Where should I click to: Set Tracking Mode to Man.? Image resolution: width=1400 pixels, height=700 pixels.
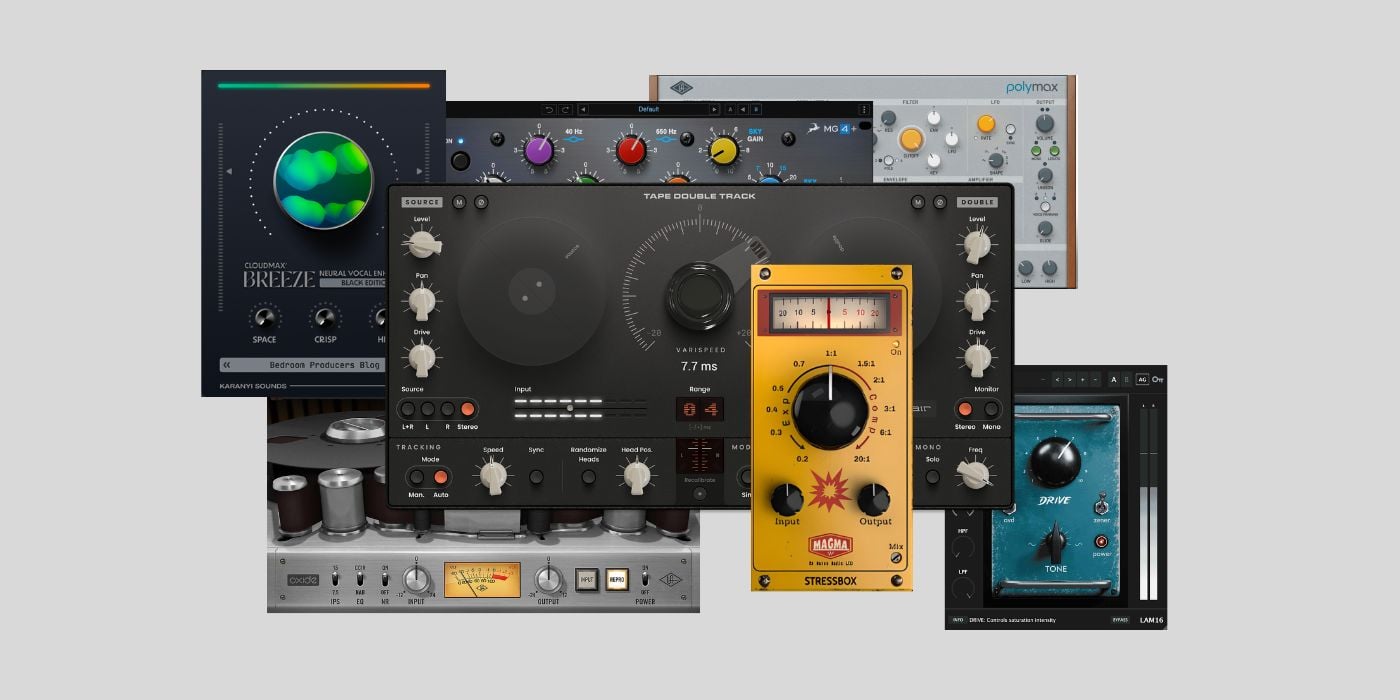[x=416, y=477]
